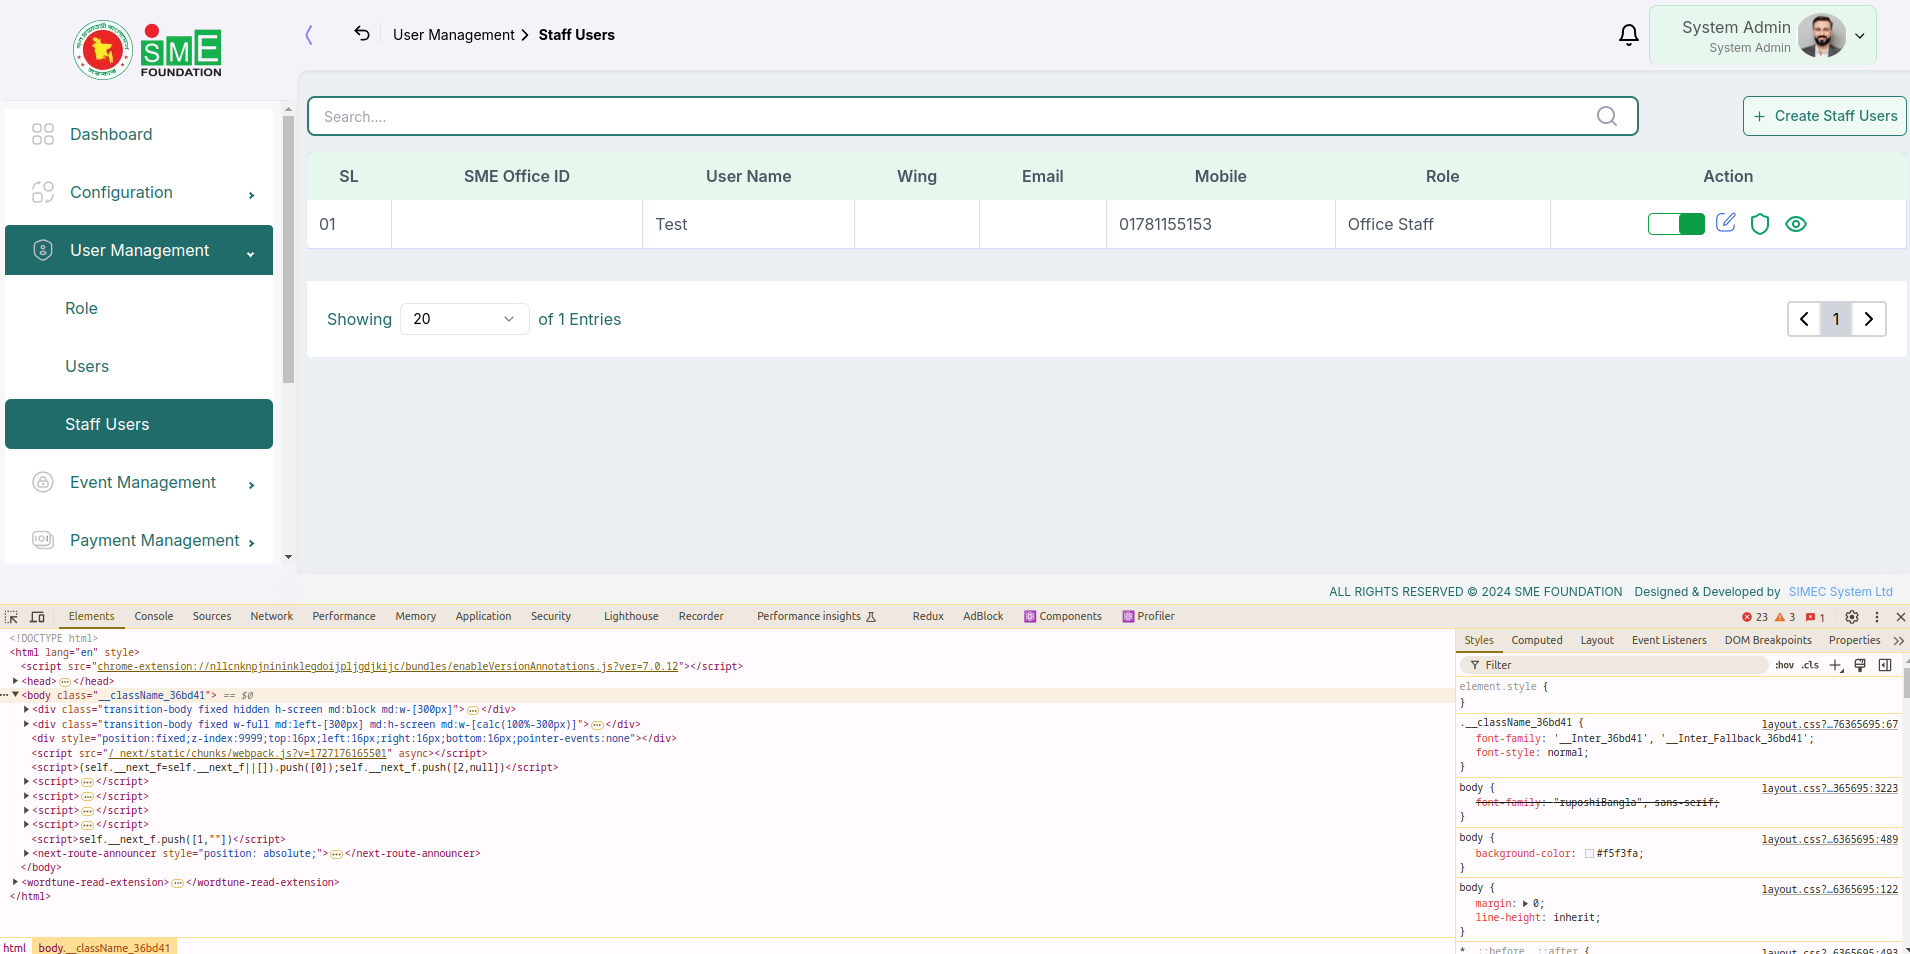Image resolution: width=1910 pixels, height=954 pixels.
Task: Toggle computed styles sidebar icon
Action: click(x=1885, y=665)
